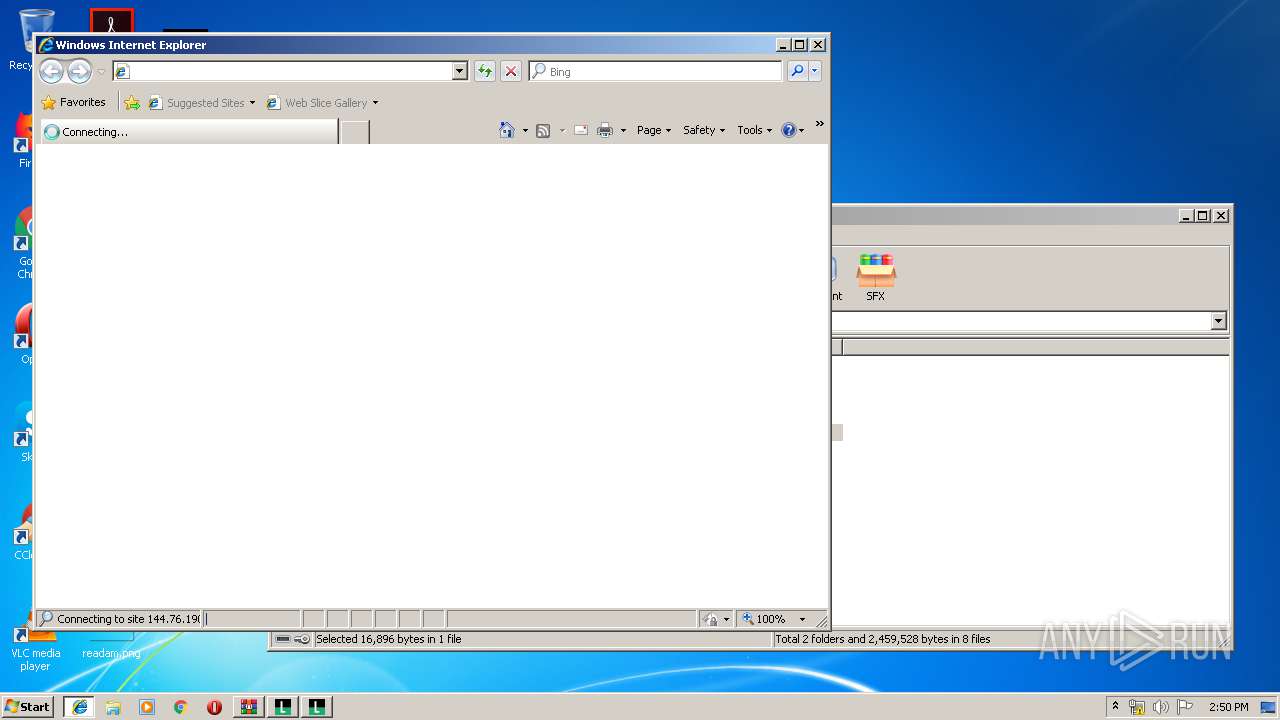Expand the path dropdown in WinRAR window
This screenshot has width=1280, height=720.
(x=1218, y=321)
